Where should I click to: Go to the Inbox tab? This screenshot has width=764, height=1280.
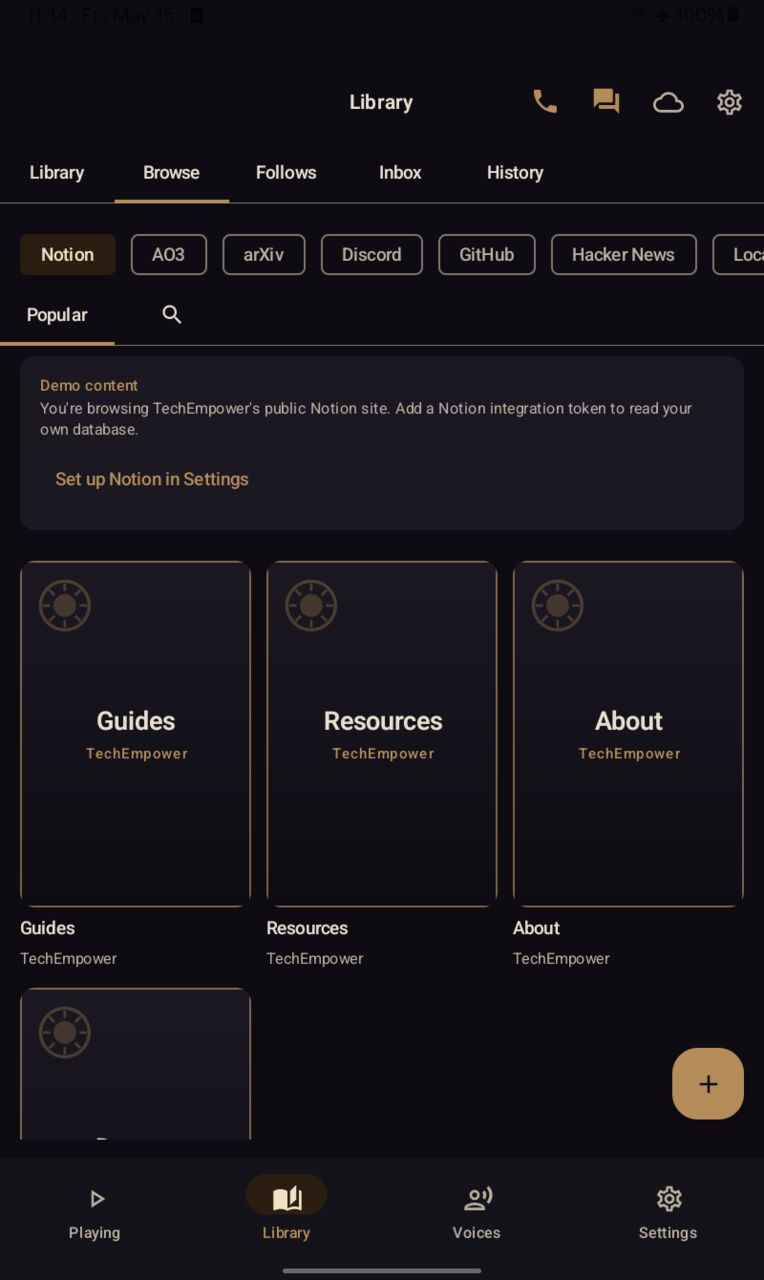pos(400,173)
